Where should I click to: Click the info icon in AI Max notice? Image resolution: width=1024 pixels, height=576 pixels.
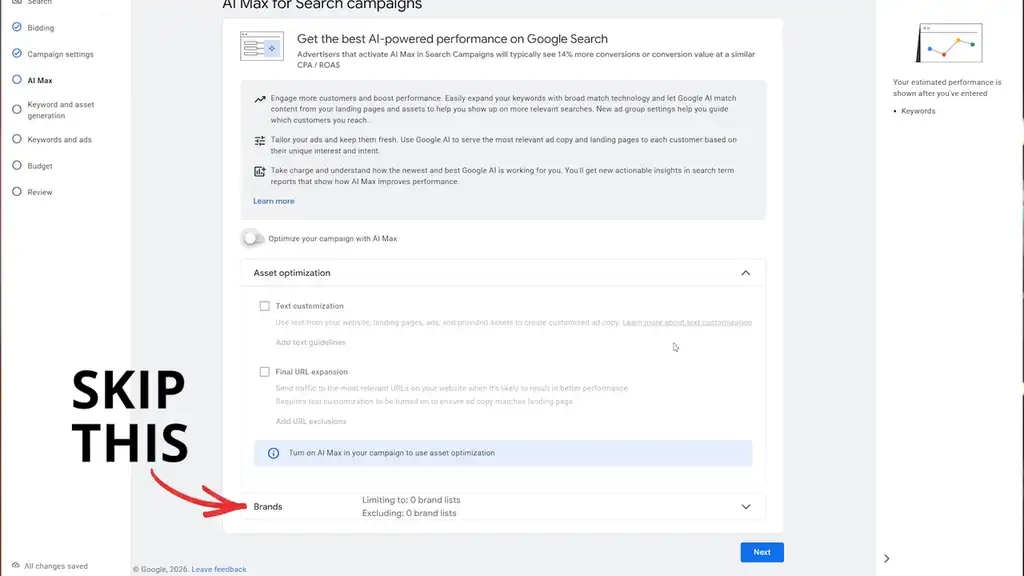tap(273, 453)
